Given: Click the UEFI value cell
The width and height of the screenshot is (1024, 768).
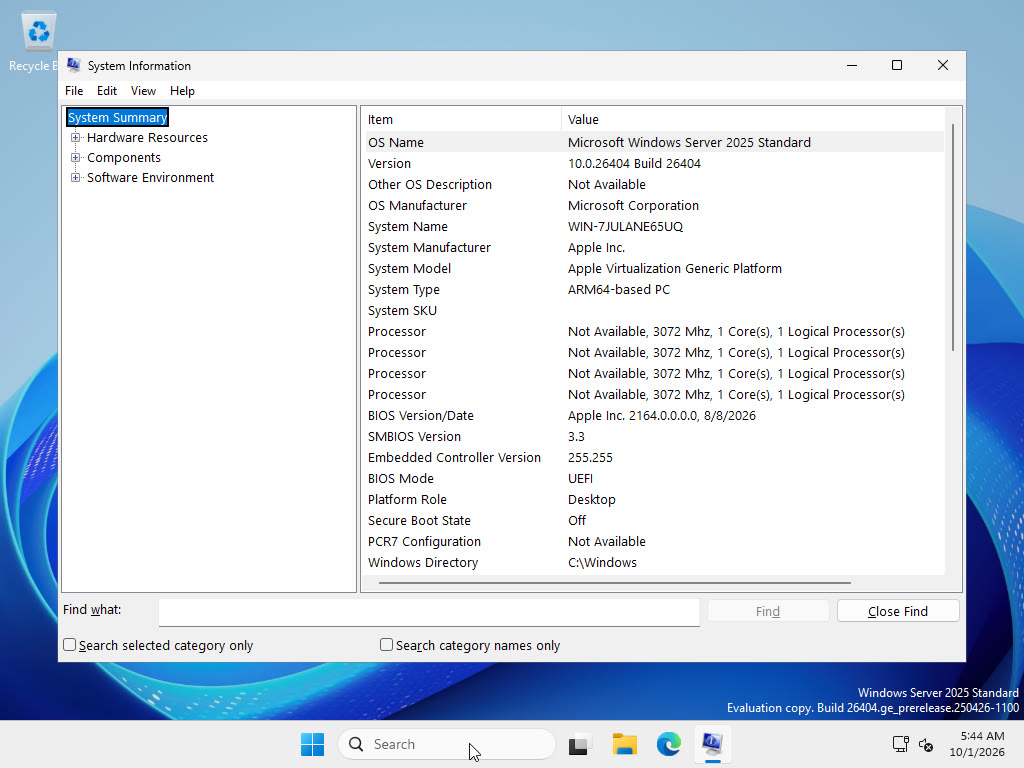Looking at the screenshot, I should click(581, 478).
